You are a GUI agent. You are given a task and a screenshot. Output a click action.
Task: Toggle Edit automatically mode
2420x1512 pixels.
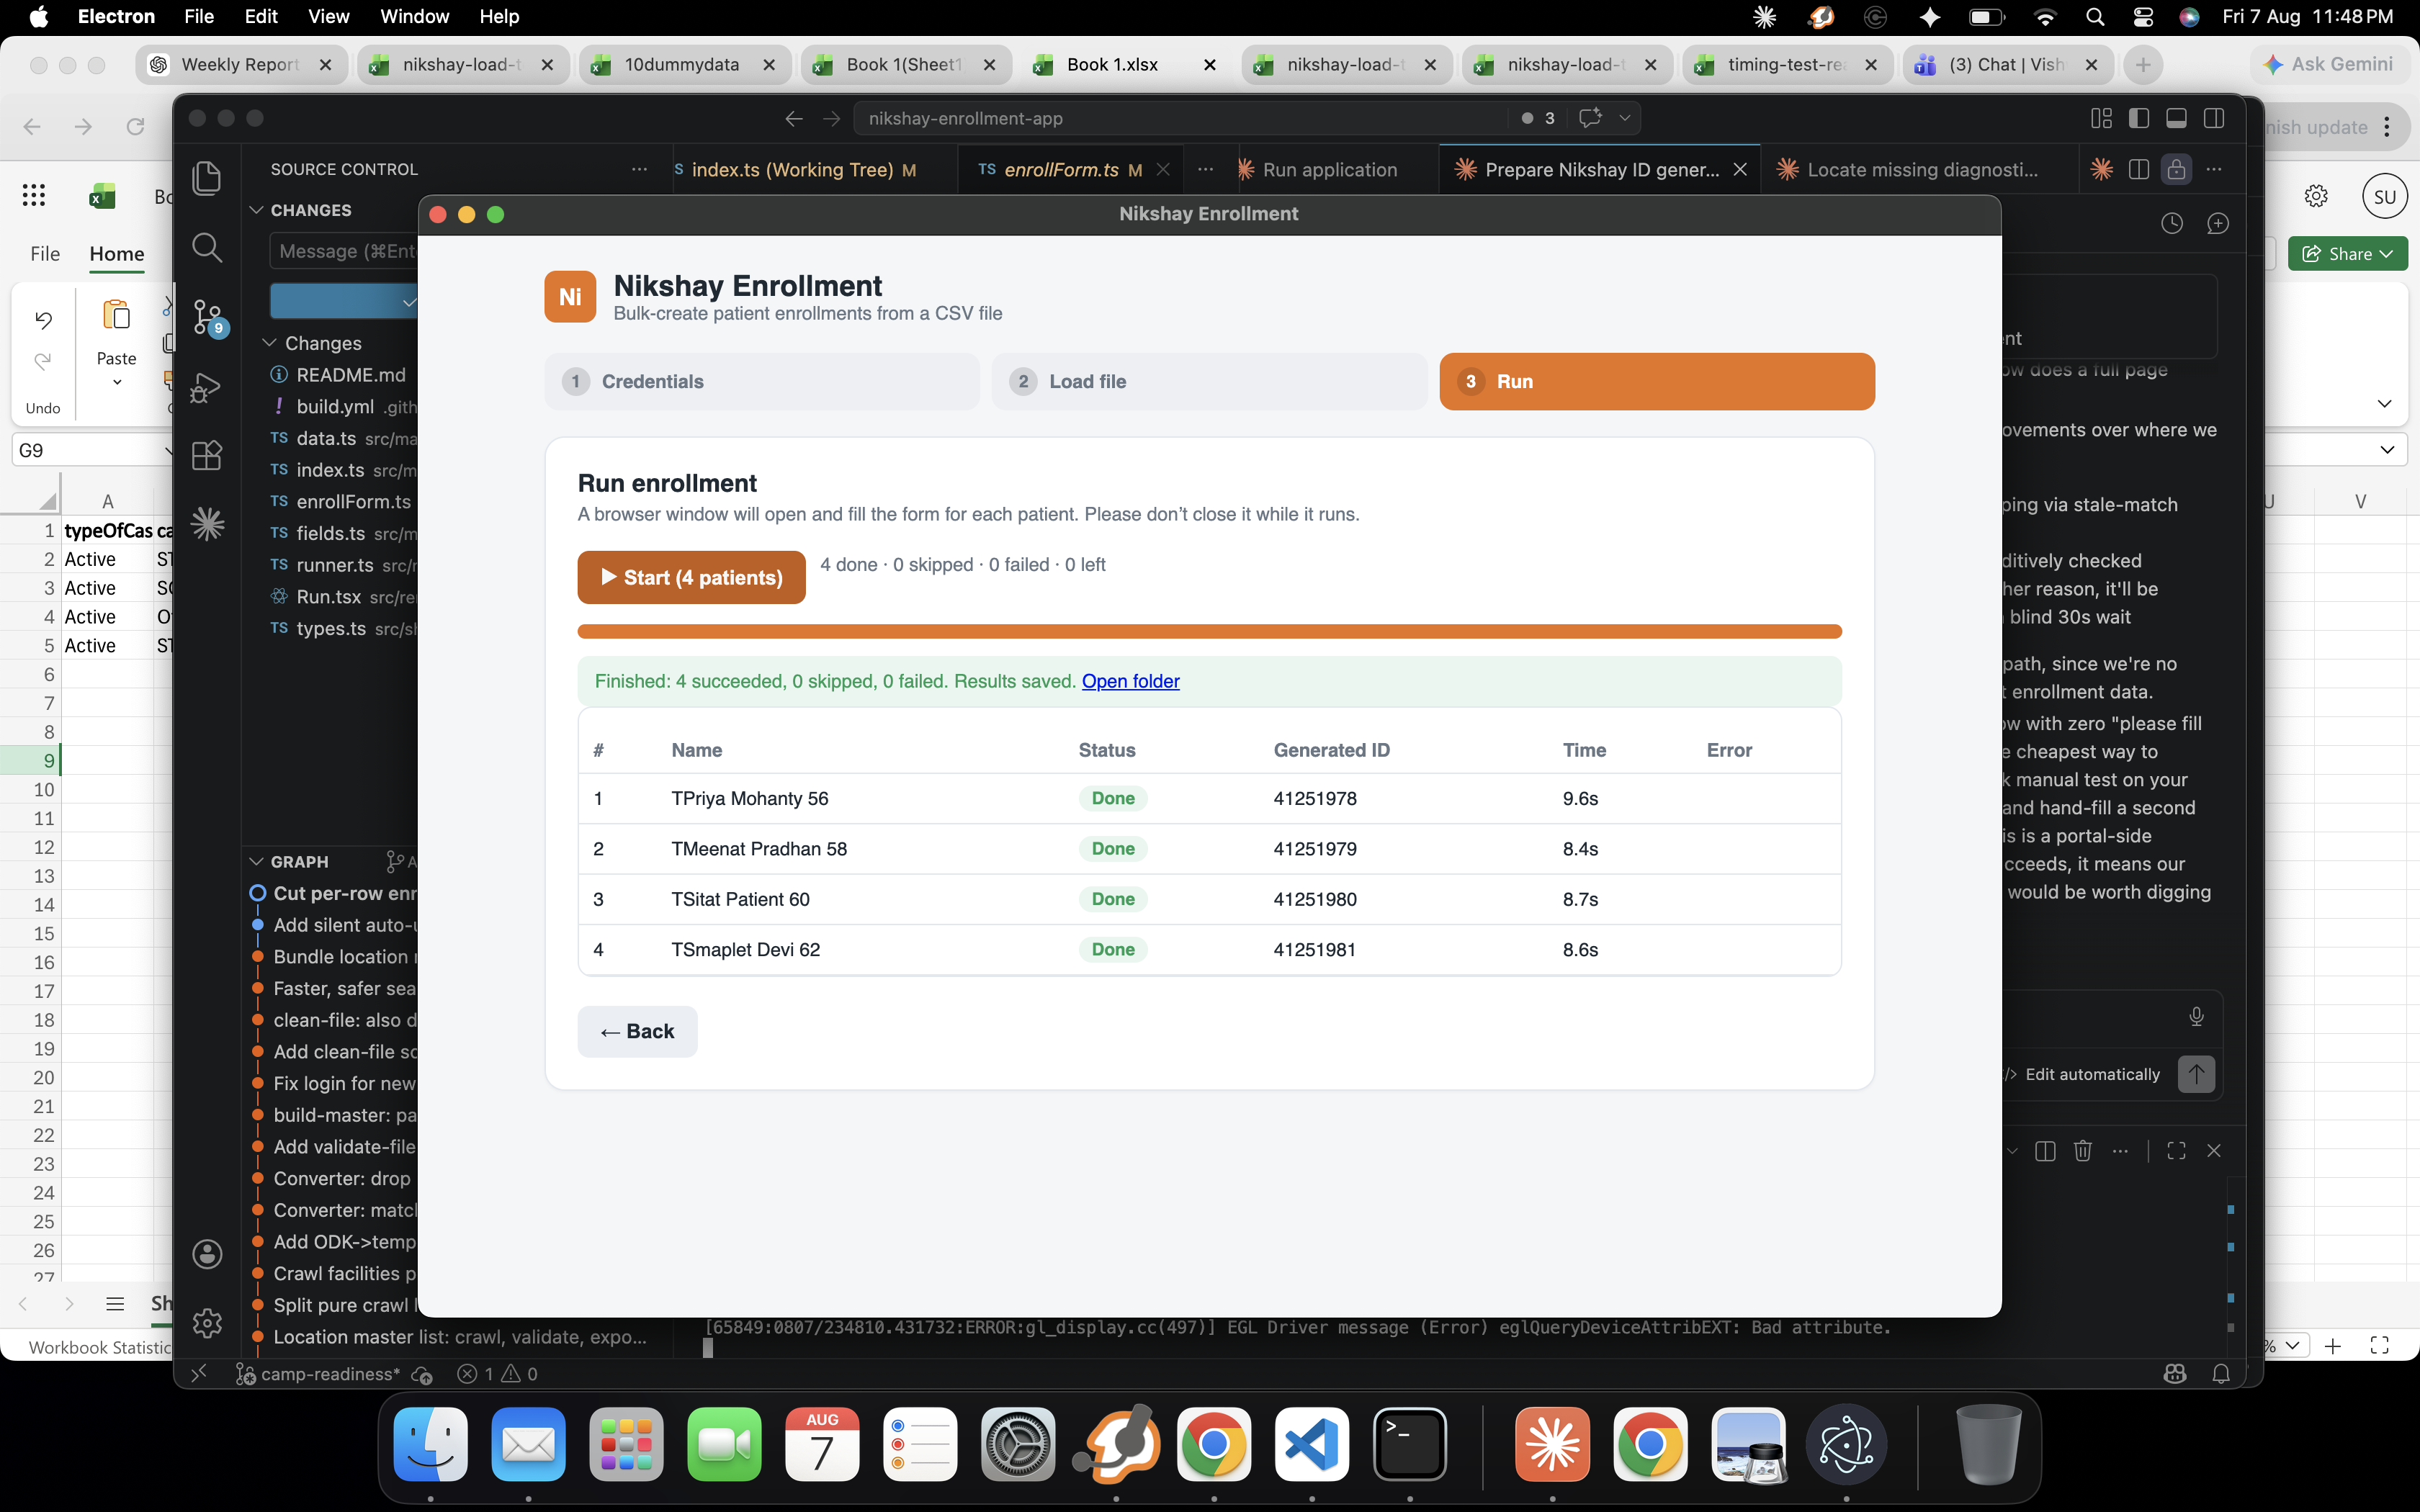tap(2084, 1074)
